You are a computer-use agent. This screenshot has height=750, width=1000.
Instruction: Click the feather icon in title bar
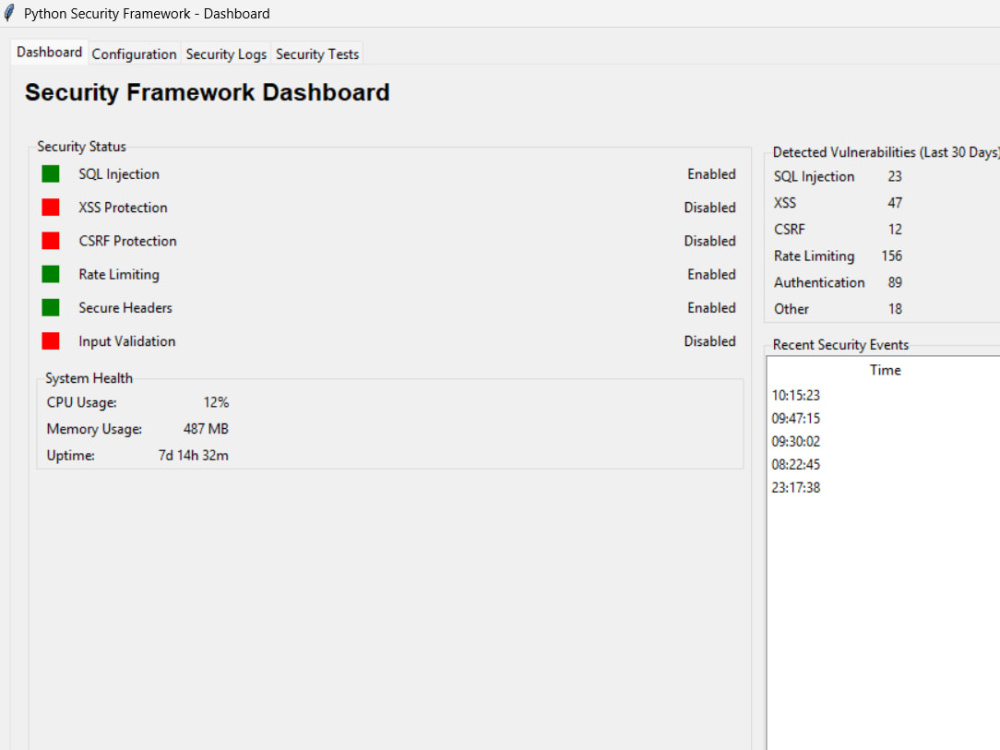coord(9,13)
